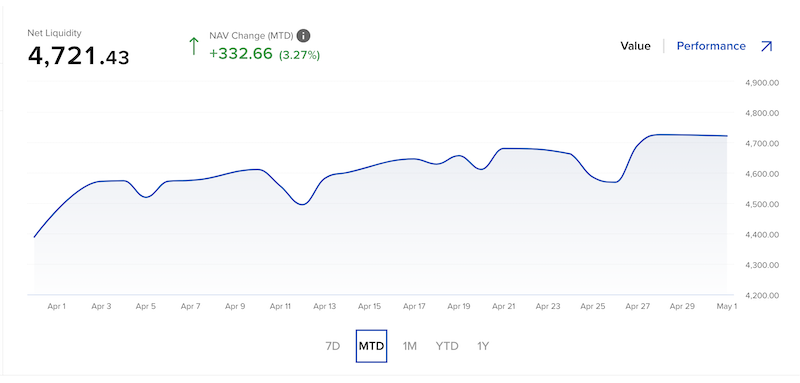Click the Apr 5 date label
Screen dimensions: 800x383
pos(146,307)
